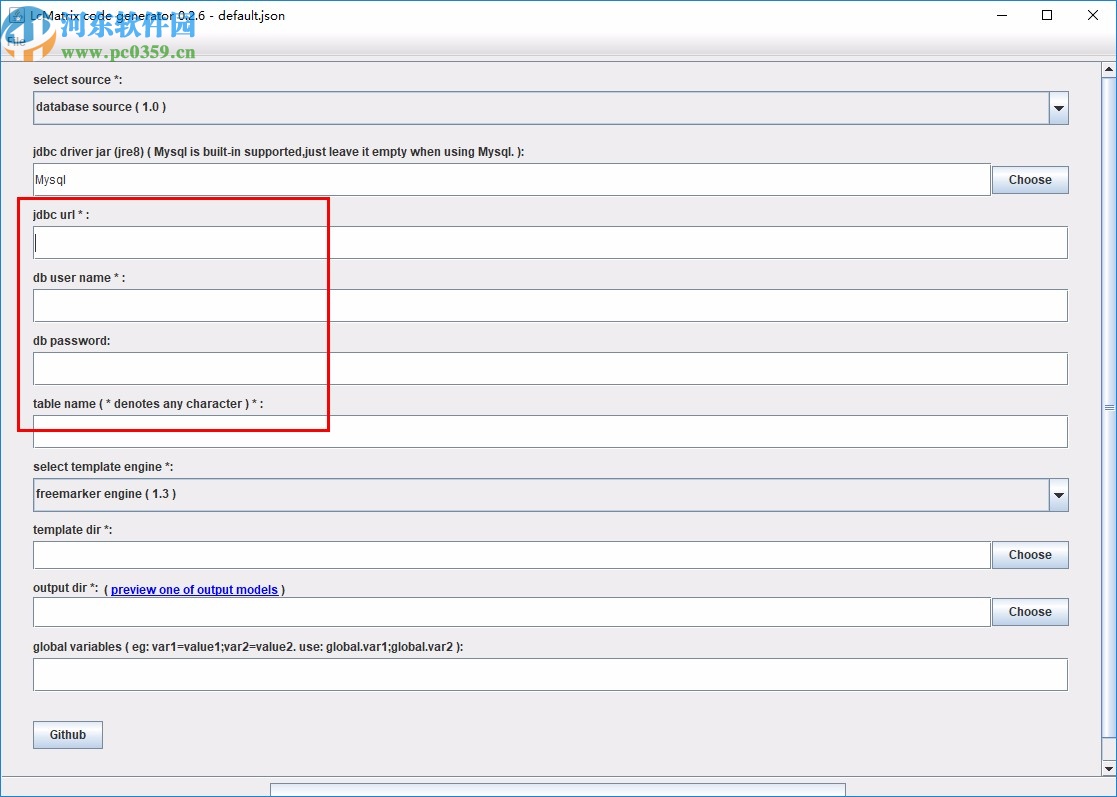Image resolution: width=1117 pixels, height=797 pixels.
Task: Open preview one of output models link
Action: coord(194,590)
